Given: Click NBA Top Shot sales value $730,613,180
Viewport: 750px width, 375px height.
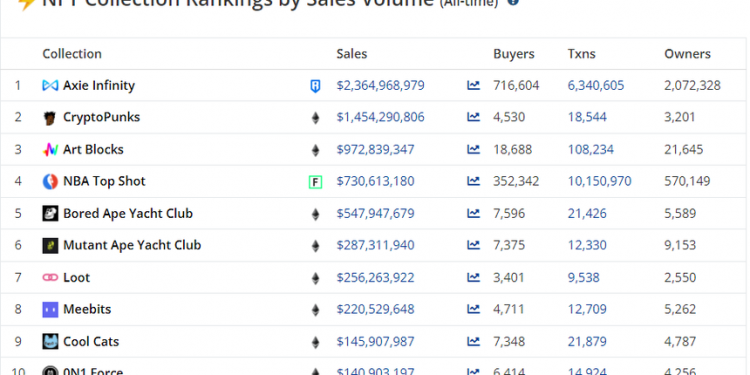Looking at the screenshot, I should pyautogui.click(x=375, y=181).
